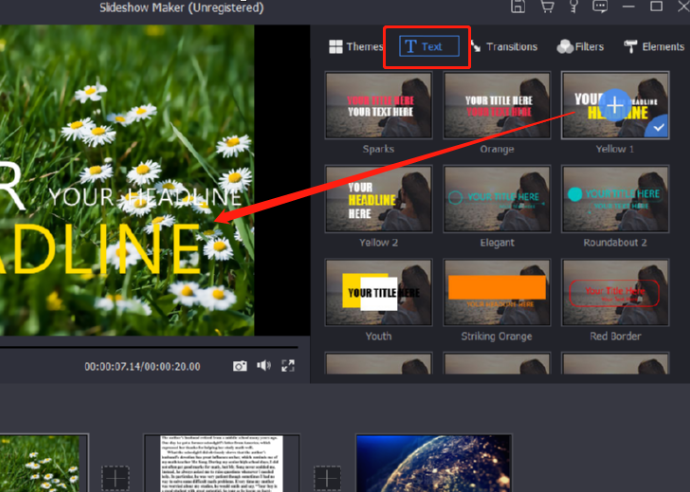The image size is (690, 492).
Task: Open the shopping cart purchase icon
Action: [547, 6]
